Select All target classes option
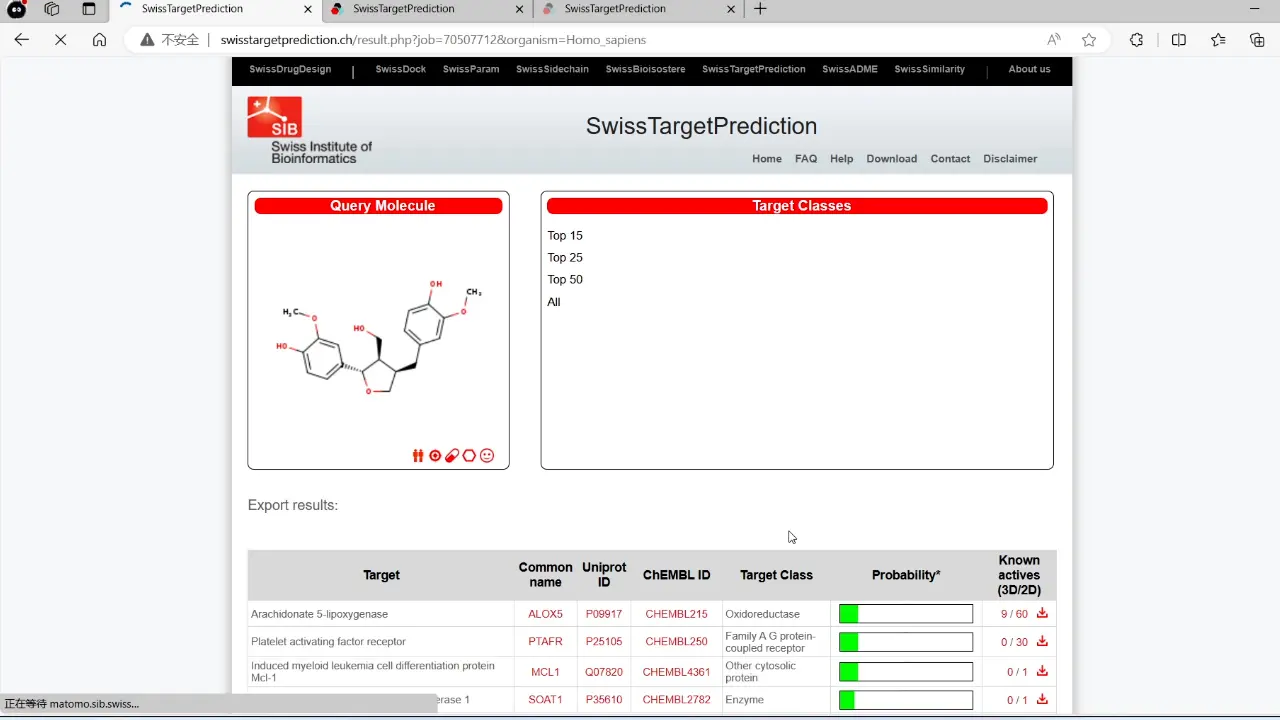This screenshot has width=1280, height=720. point(554,301)
